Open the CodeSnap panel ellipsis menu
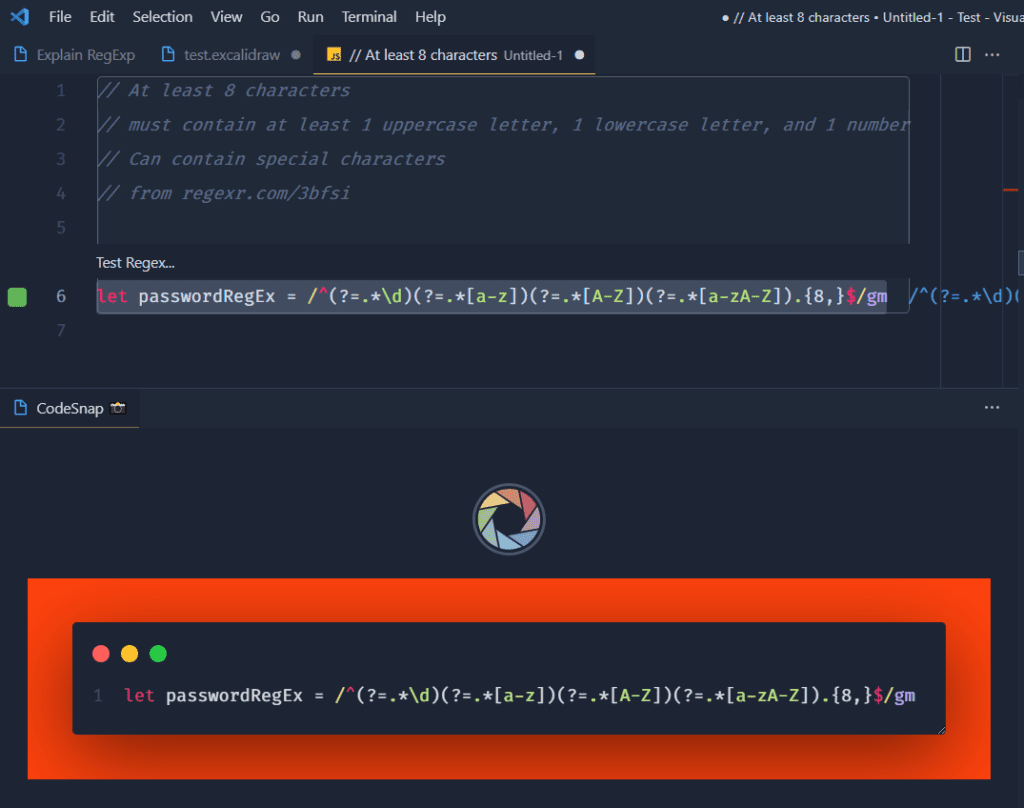 (992, 407)
